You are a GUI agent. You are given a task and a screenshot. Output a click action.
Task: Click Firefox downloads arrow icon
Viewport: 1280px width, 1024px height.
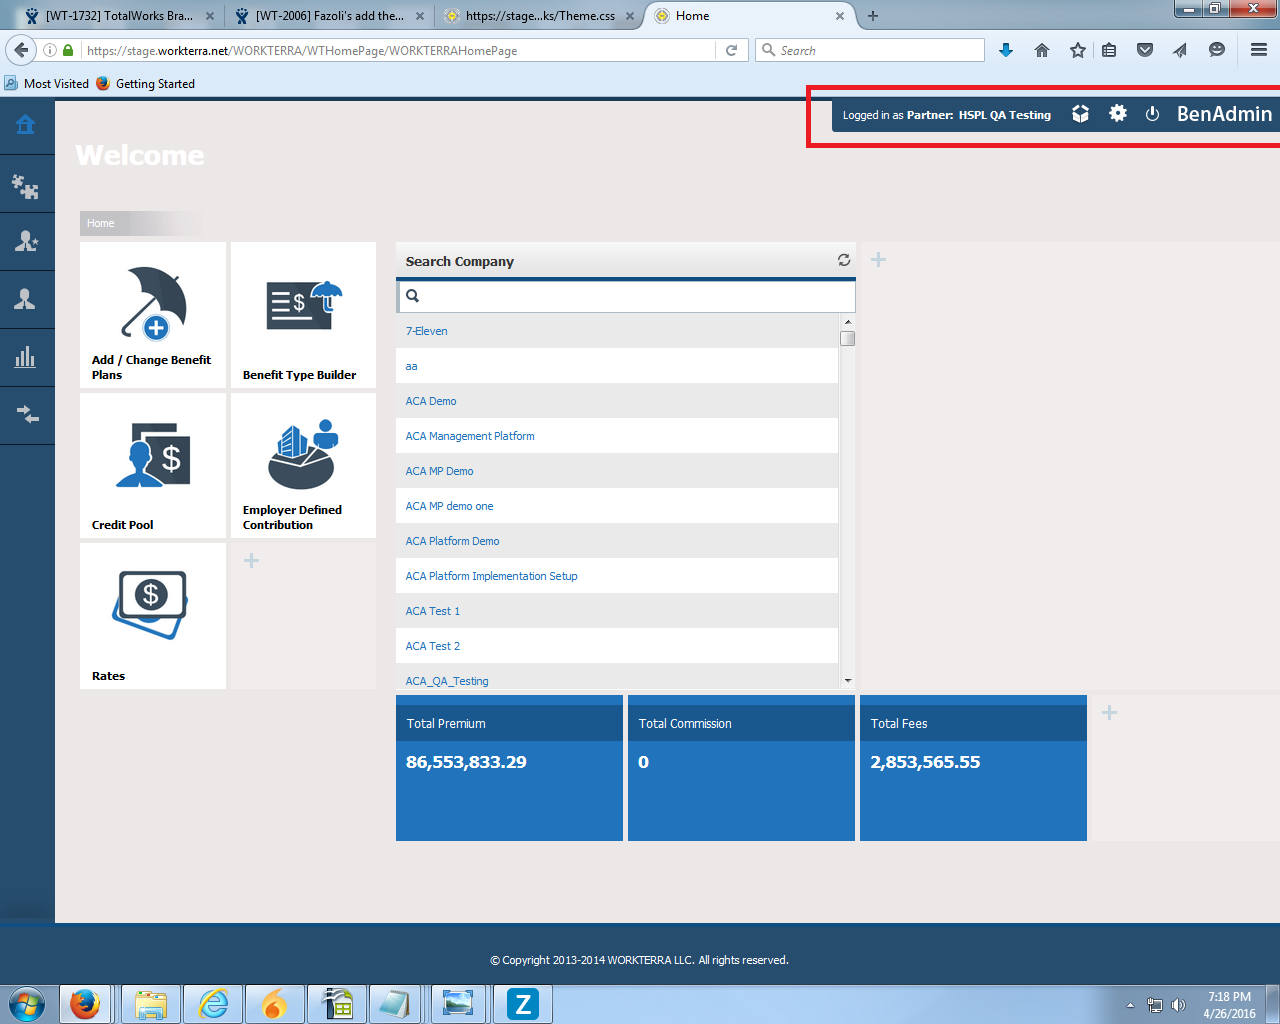(1006, 50)
